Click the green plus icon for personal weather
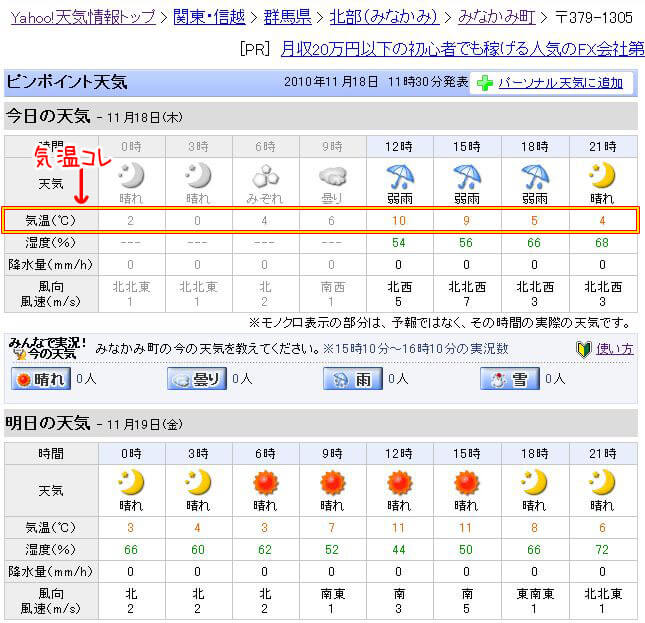The height and width of the screenshot is (623, 645). coord(485,83)
